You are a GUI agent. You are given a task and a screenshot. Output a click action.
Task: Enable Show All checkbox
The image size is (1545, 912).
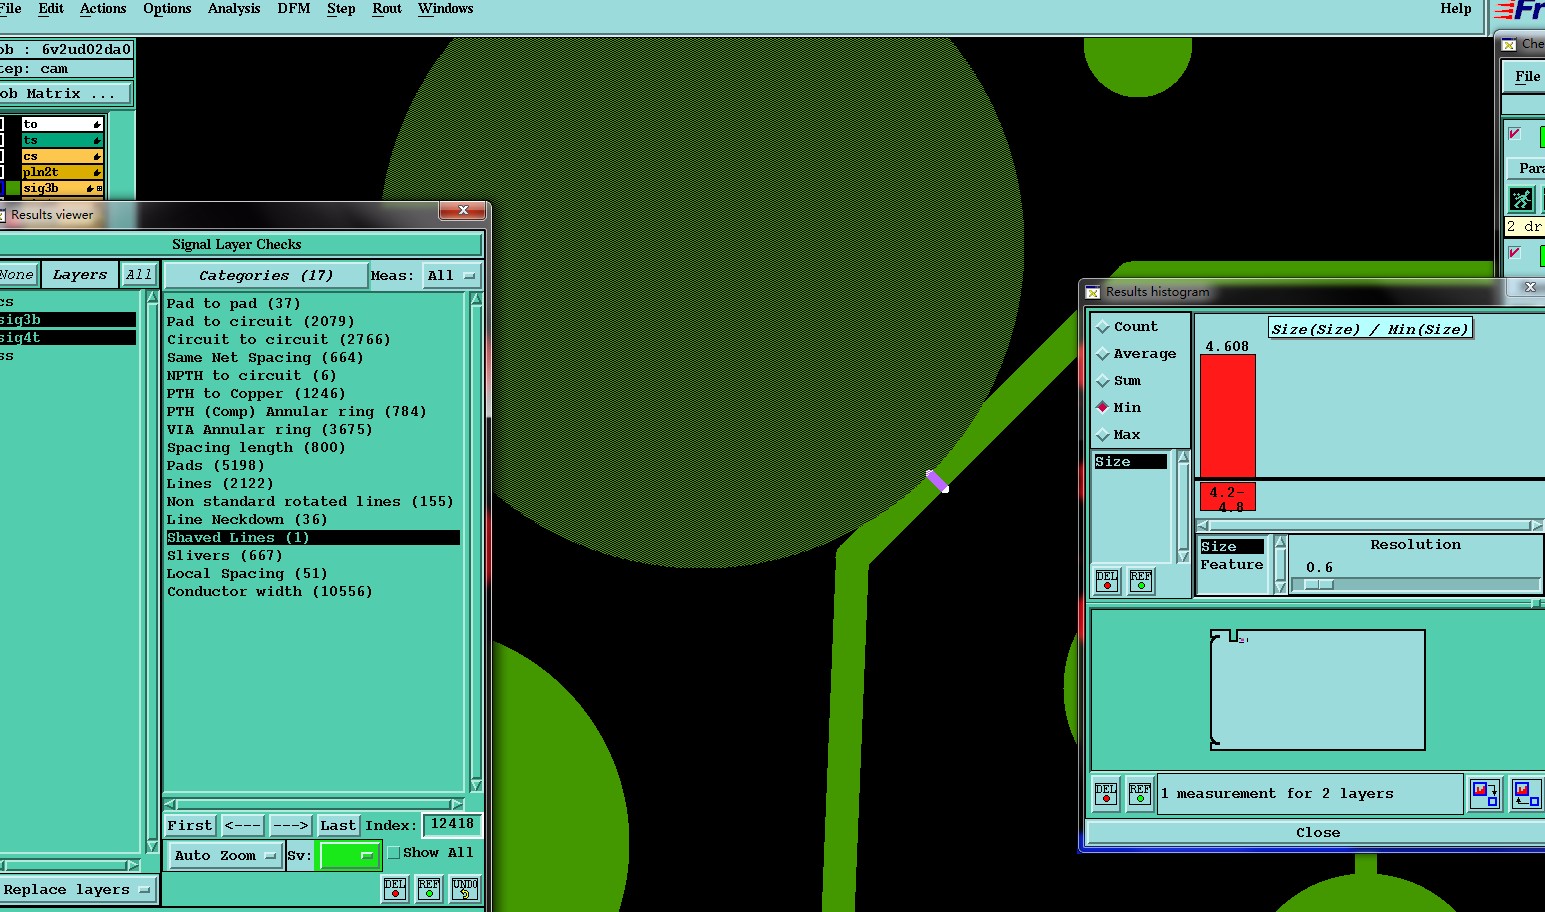coord(394,853)
